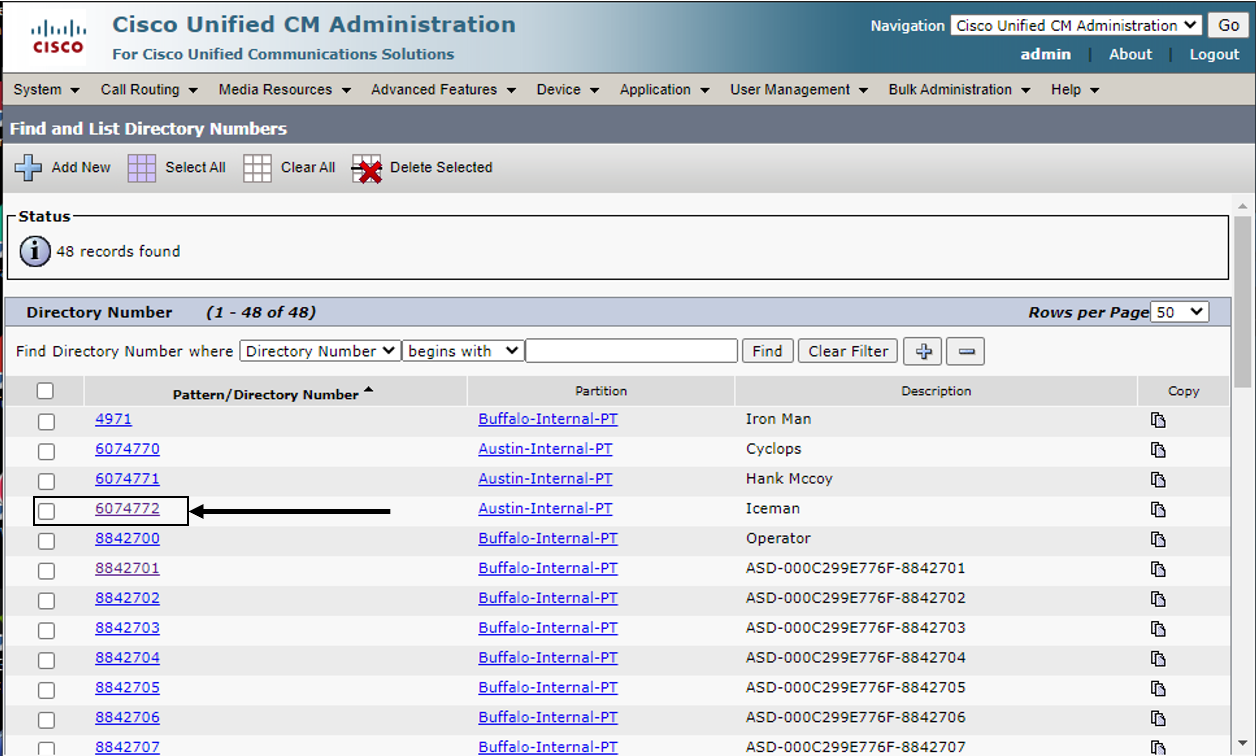
Task: Open directory number 6074772 link
Action: 127,508
